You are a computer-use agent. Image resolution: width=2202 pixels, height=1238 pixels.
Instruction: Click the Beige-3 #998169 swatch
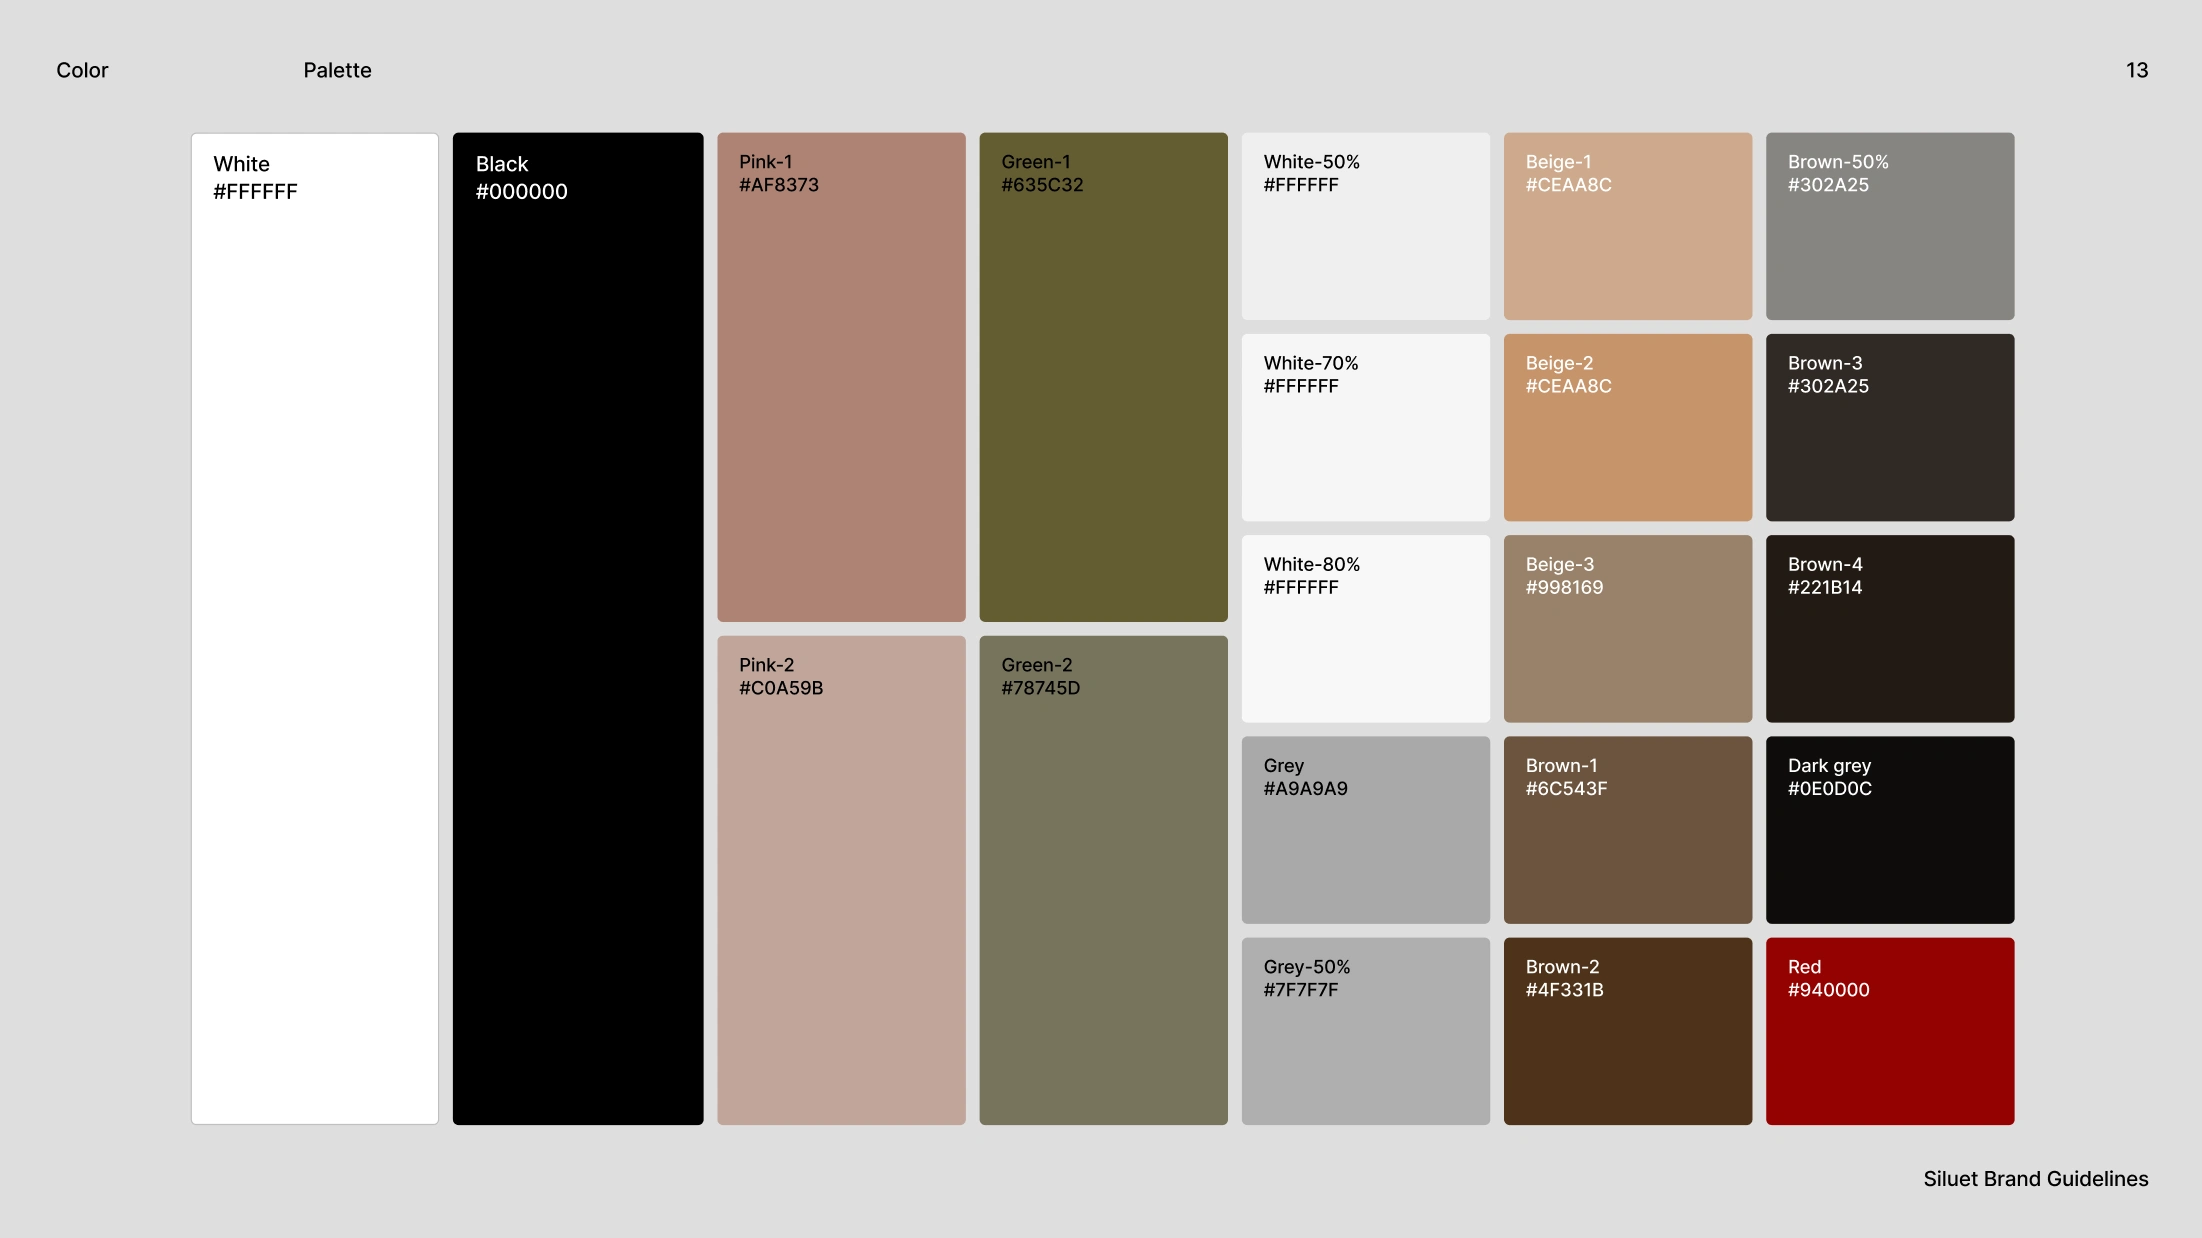[1627, 628]
